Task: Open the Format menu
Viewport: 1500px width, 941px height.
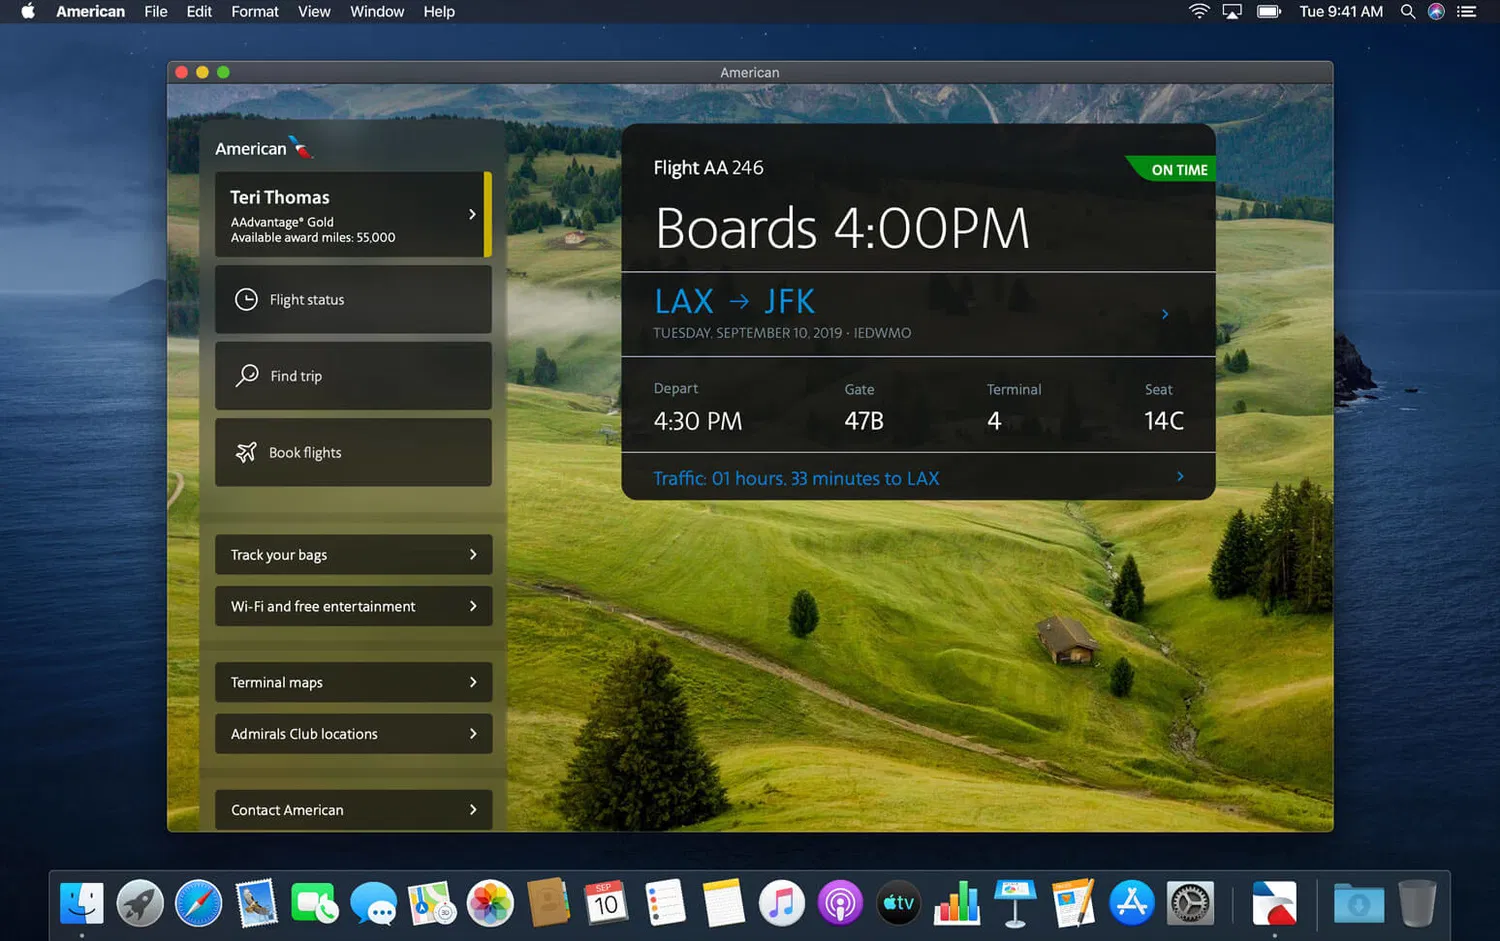Action: click(x=255, y=12)
